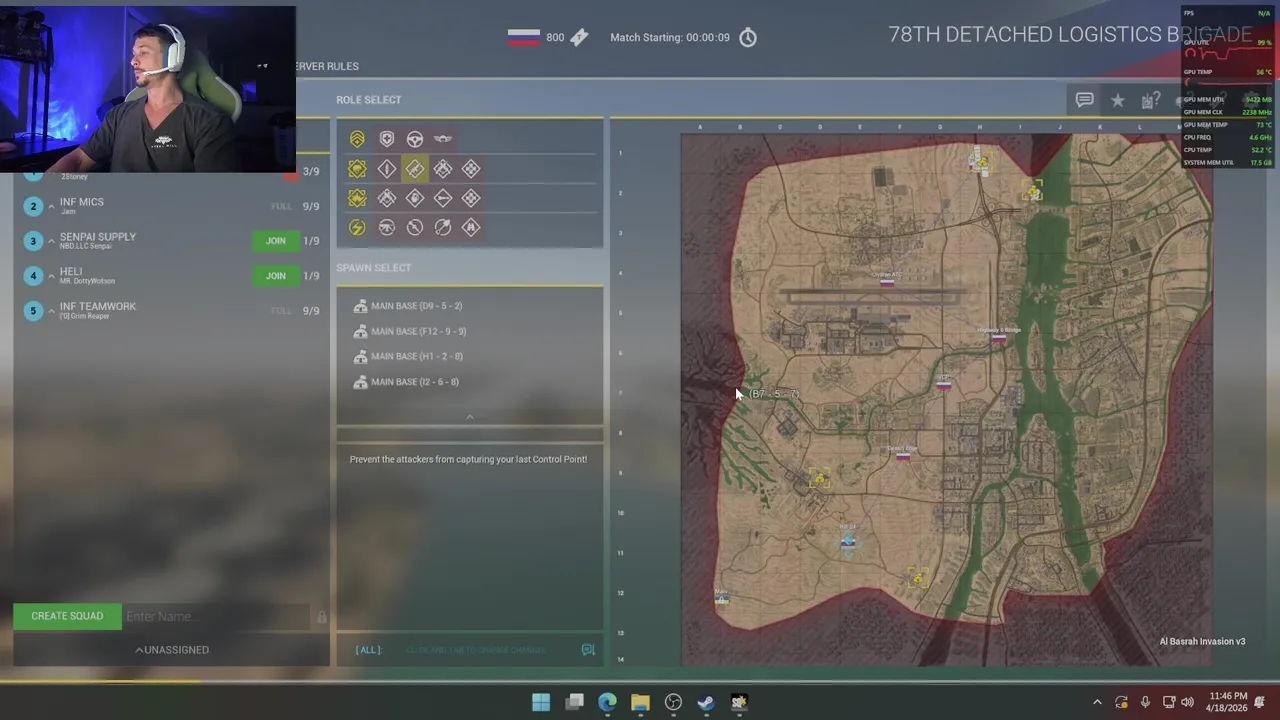Click the yellow explosion group icon
1280x720 pixels.
tap(357, 198)
